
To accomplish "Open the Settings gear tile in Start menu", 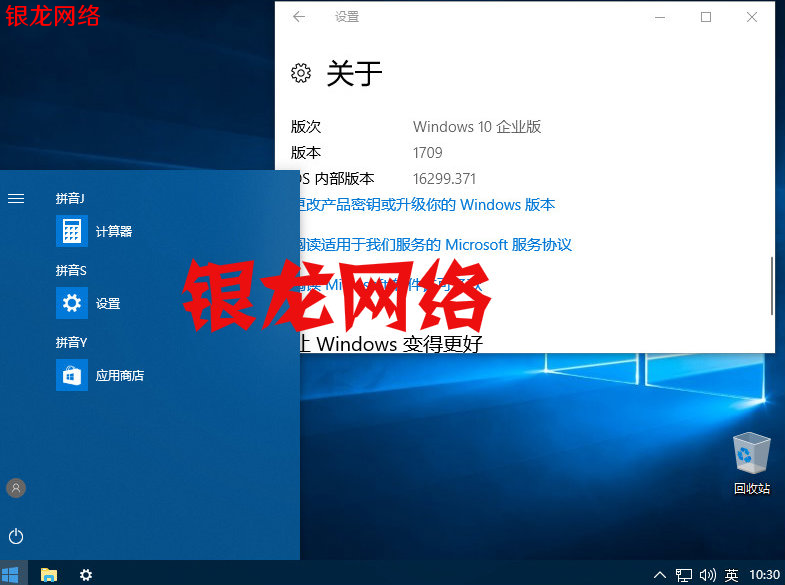I will coord(72,303).
